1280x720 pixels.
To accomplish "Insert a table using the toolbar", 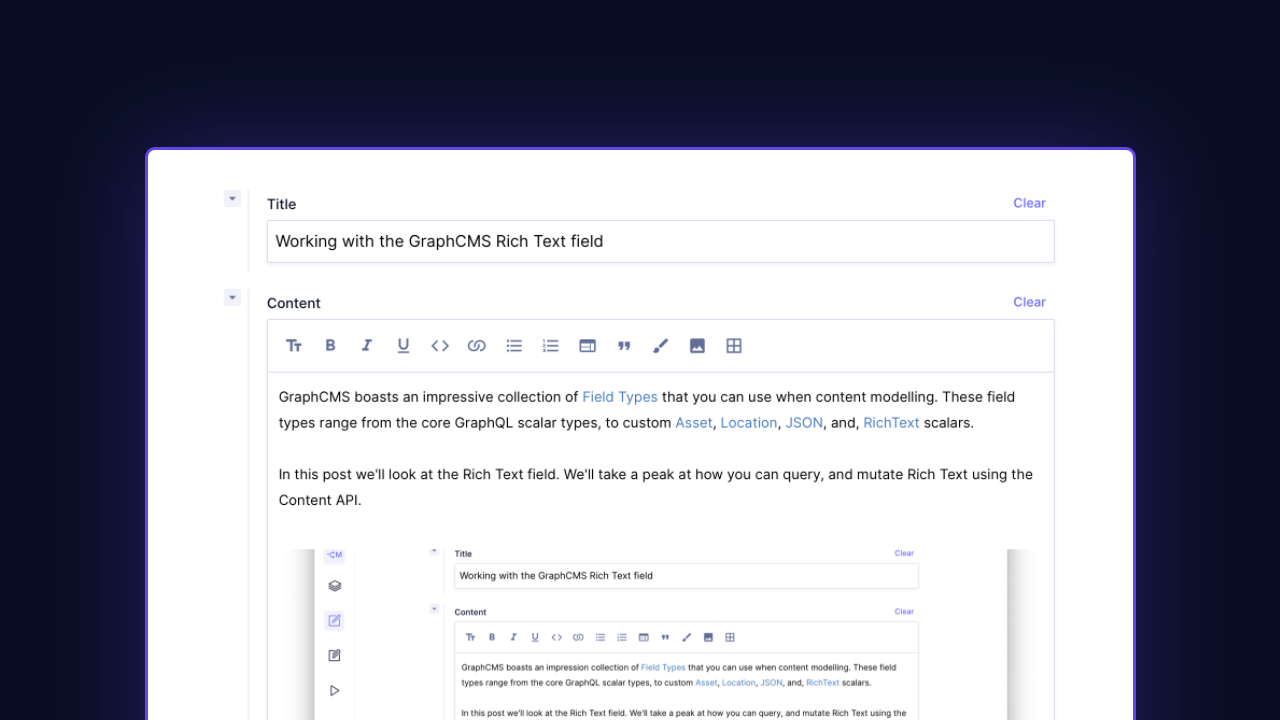I will [x=734, y=345].
